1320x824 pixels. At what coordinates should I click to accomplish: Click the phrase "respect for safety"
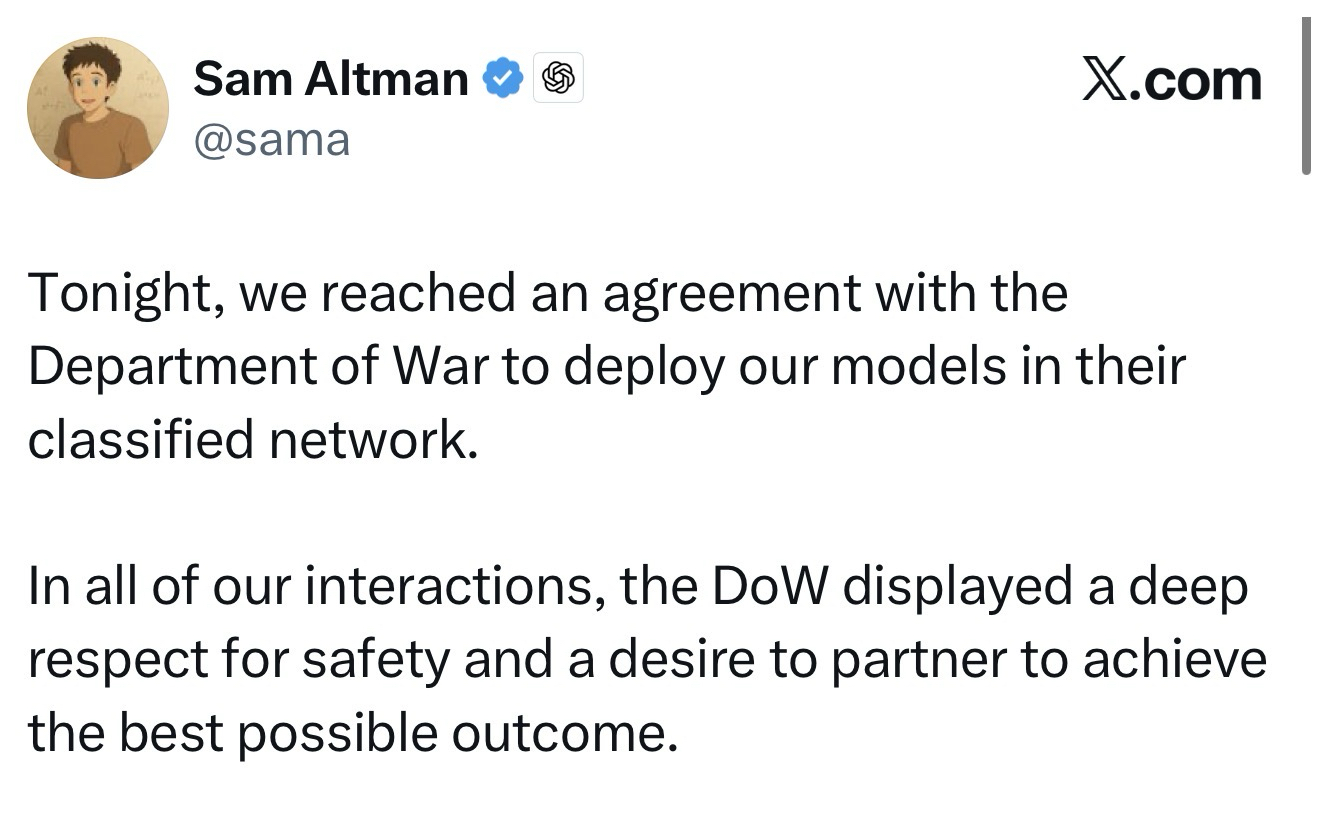[239, 659]
